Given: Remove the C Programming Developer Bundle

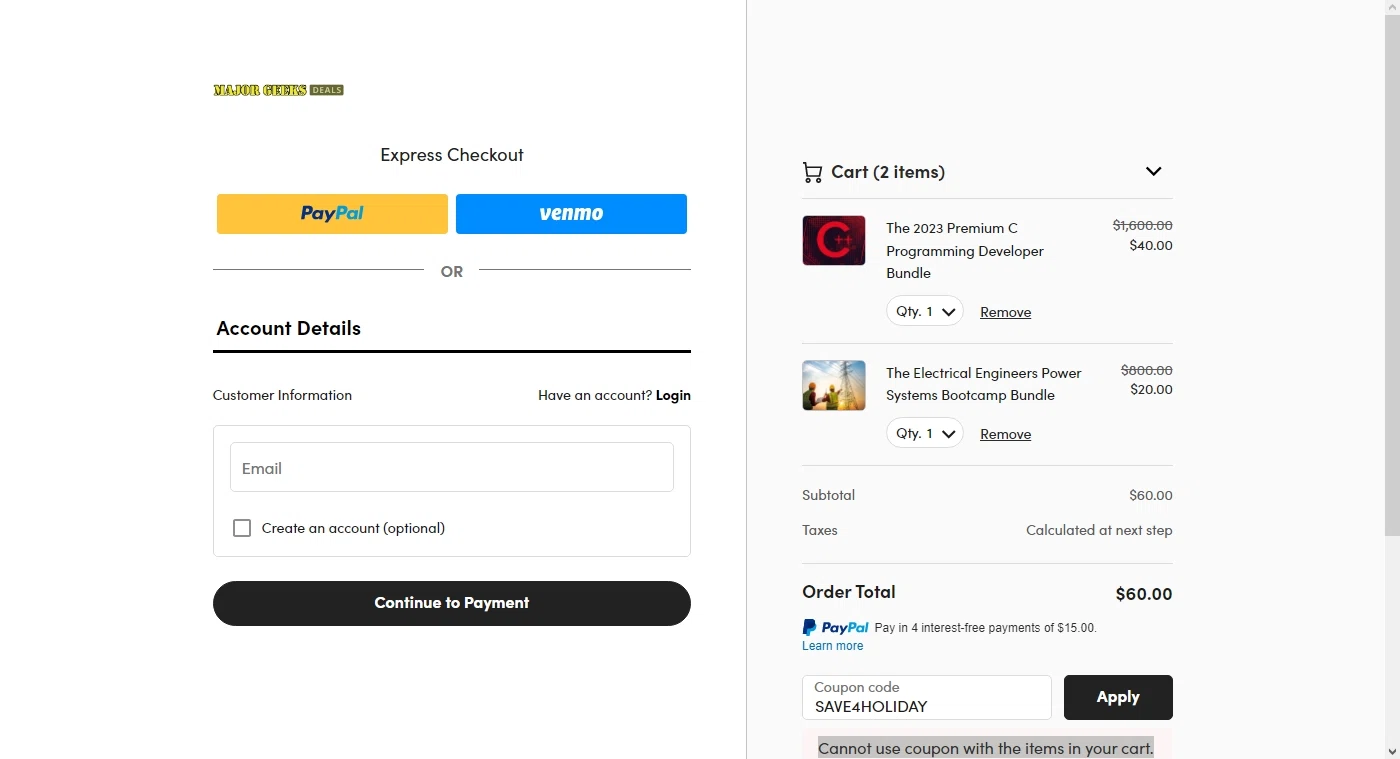Looking at the screenshot, I should point(1005,312).
